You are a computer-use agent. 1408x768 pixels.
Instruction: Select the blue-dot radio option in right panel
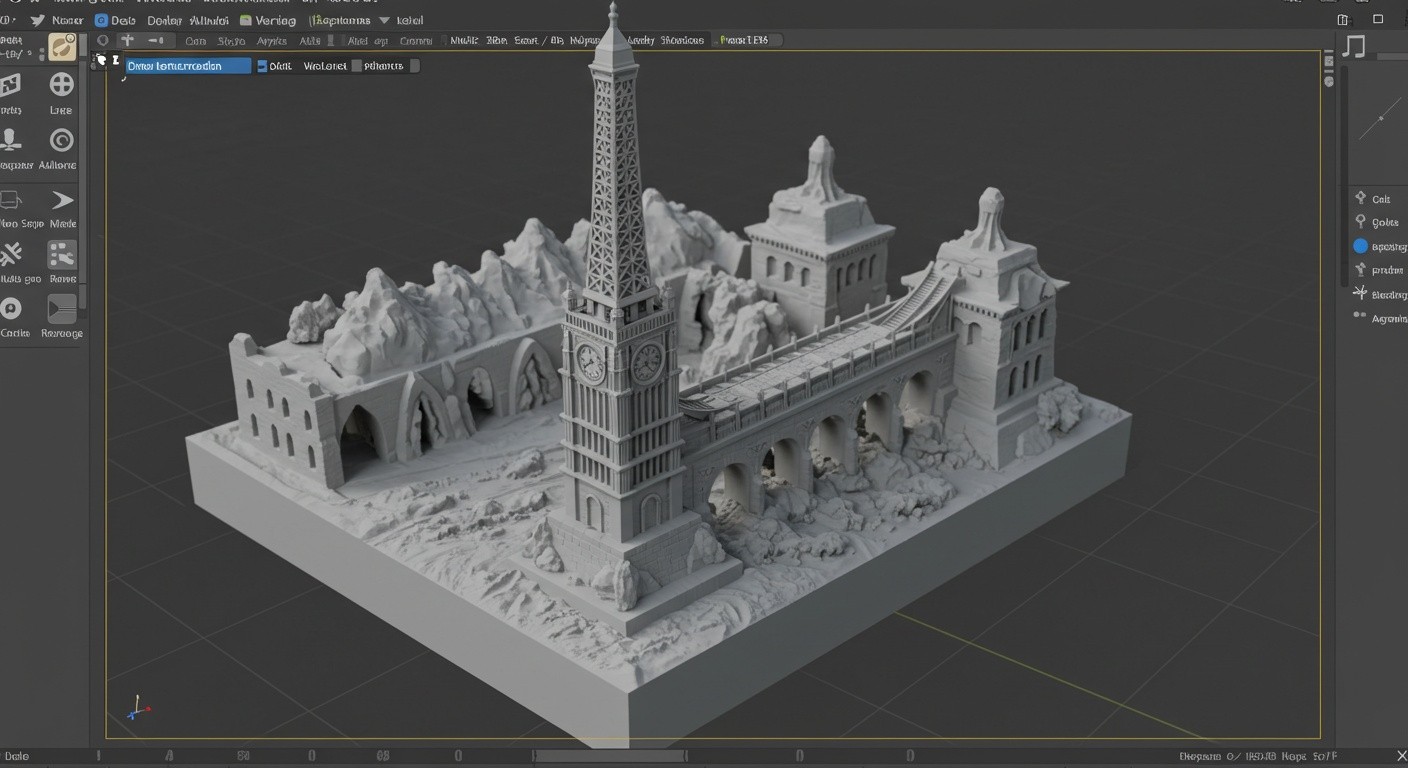(x=1360, y=246)
